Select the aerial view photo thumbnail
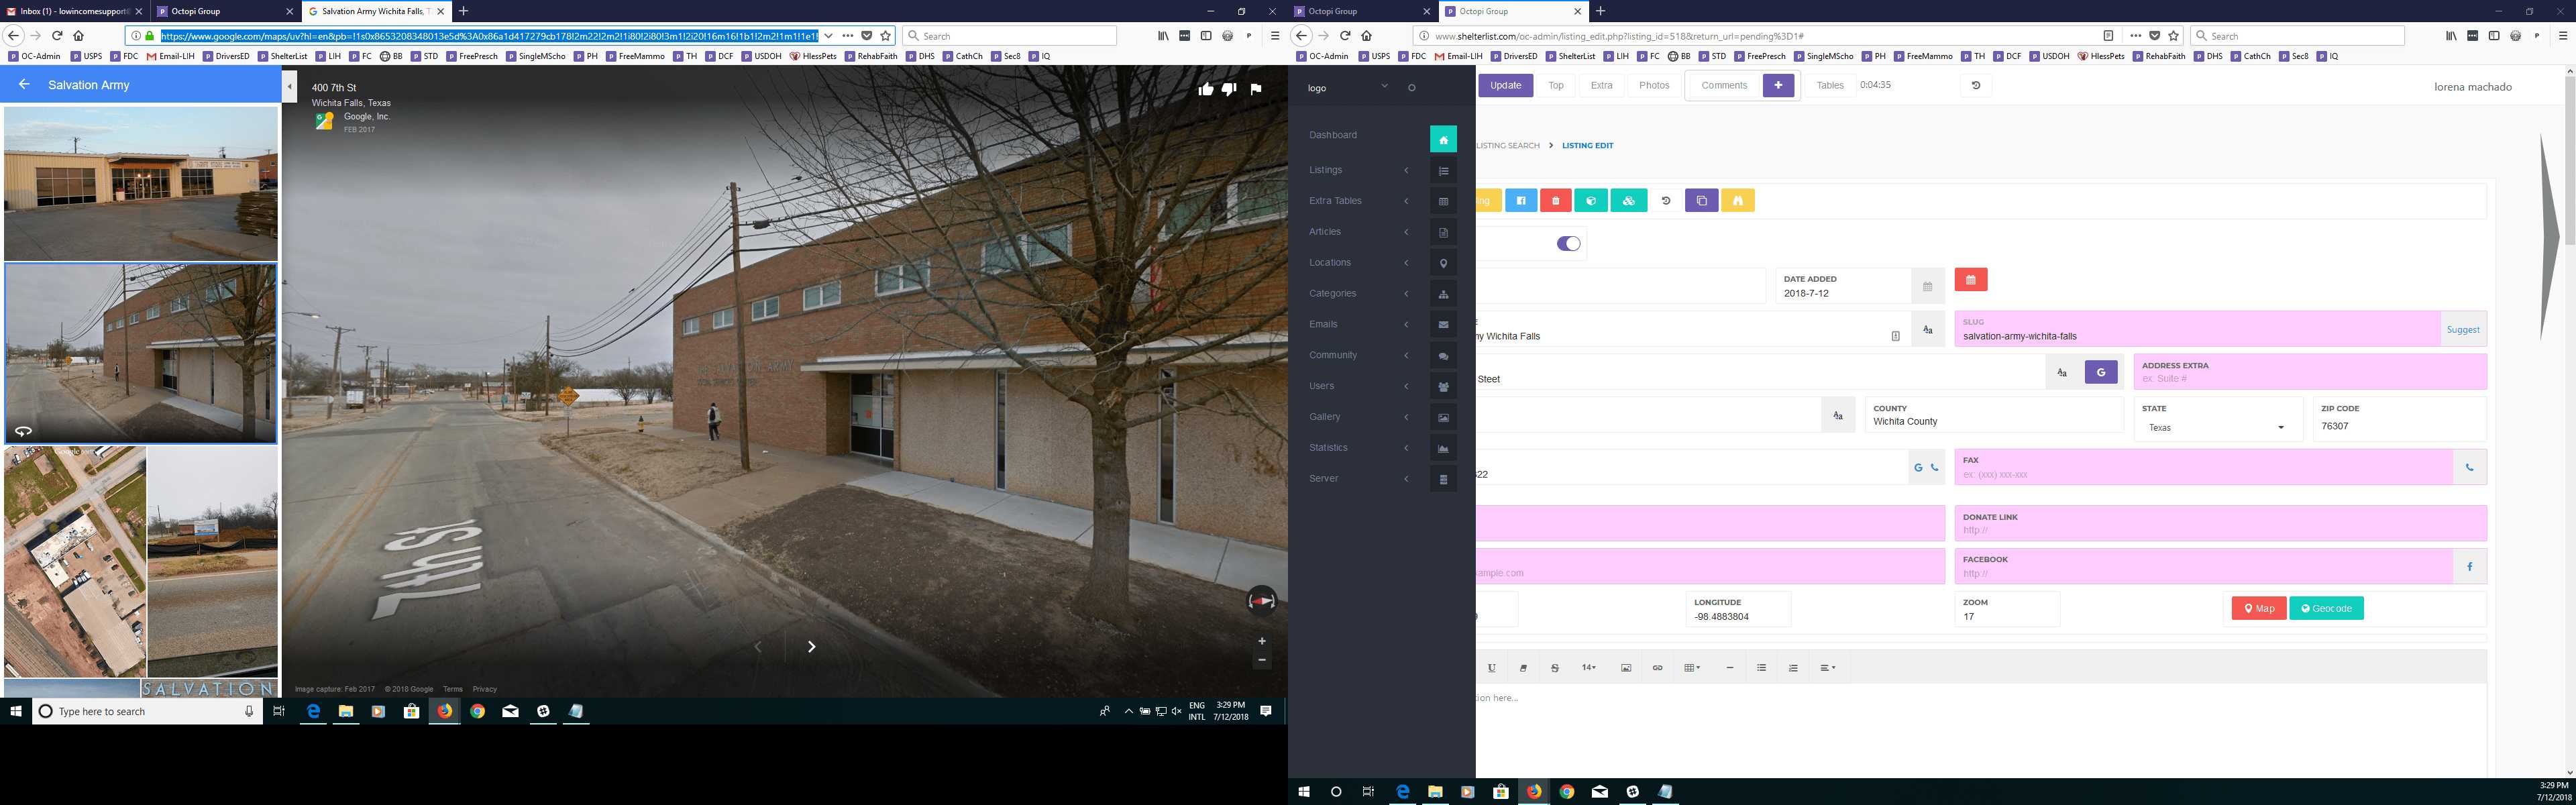Screen dimensions: 2576x805 (x=75, y=562)
